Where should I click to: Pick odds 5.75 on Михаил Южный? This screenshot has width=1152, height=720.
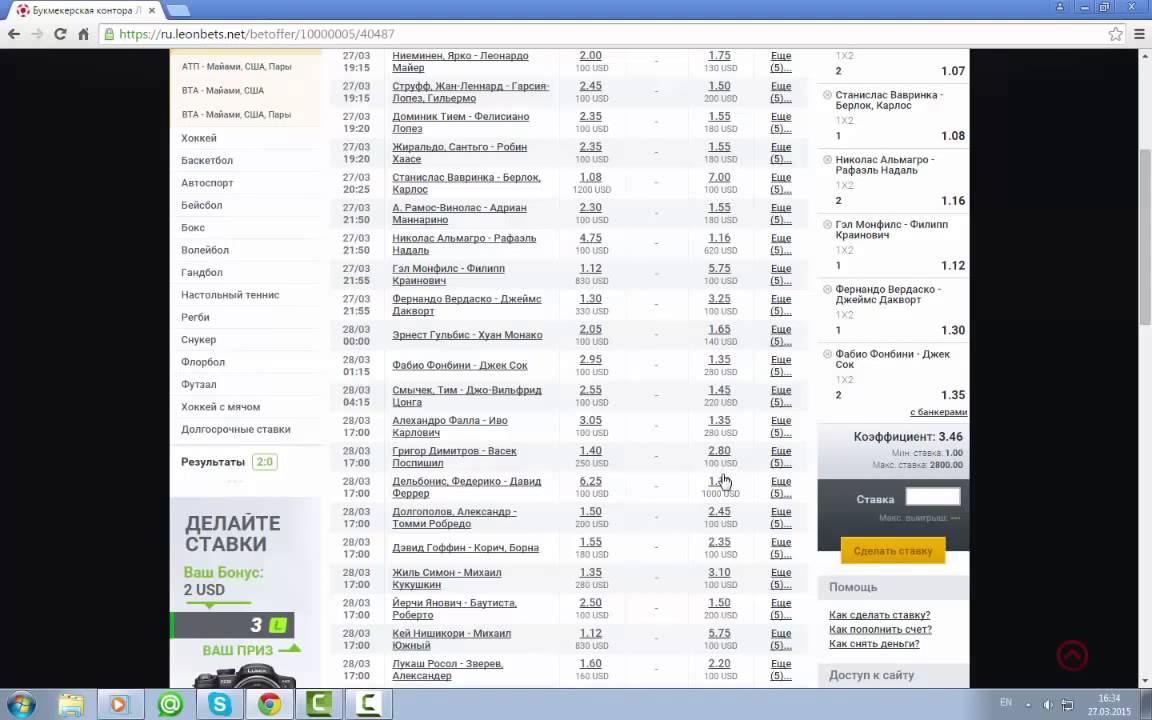point(719,633)
